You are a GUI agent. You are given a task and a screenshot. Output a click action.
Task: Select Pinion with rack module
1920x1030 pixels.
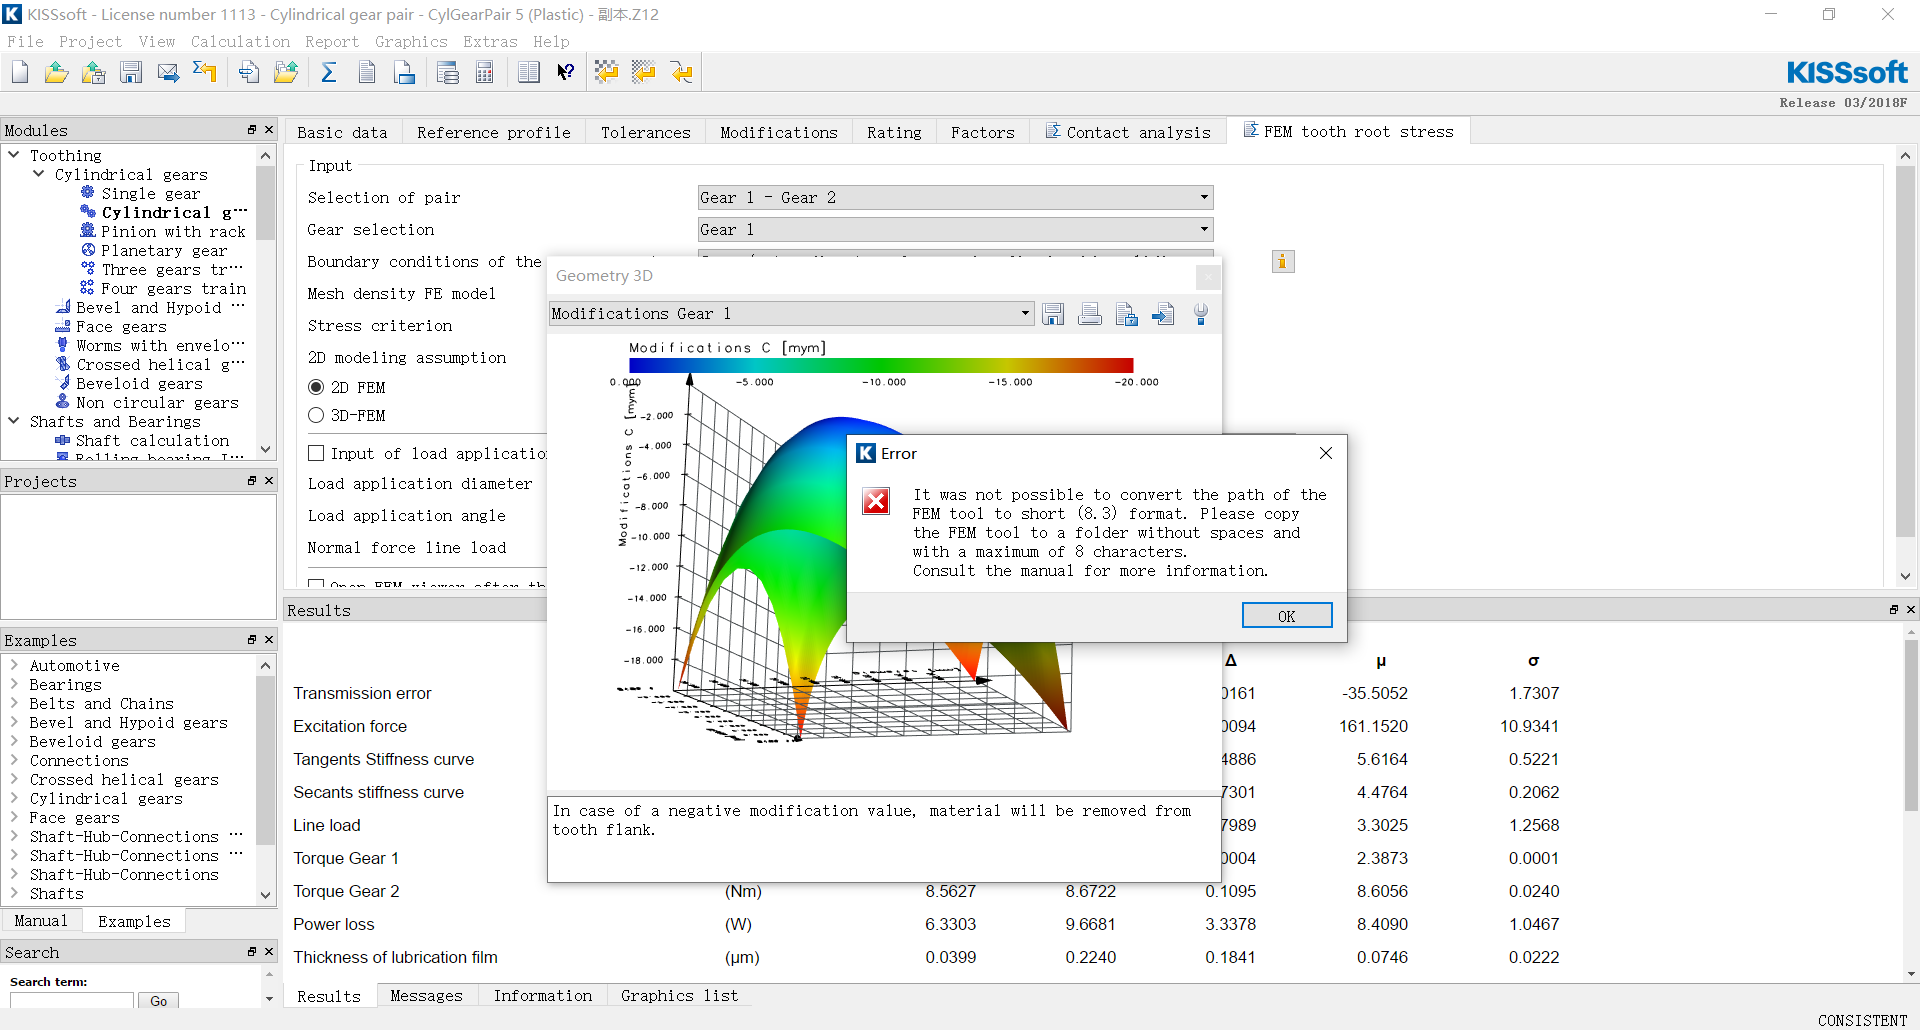coord(173,232)
